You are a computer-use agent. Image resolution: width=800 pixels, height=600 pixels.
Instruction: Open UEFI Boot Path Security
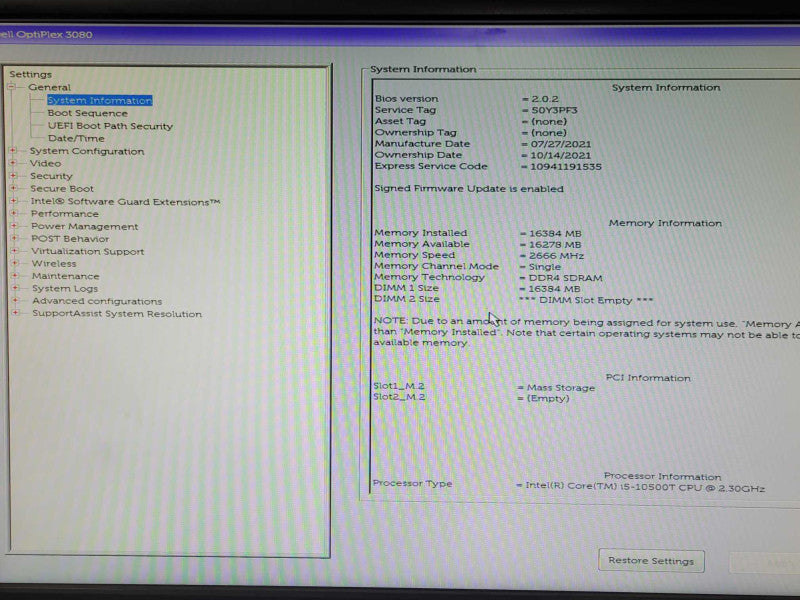pyautogui.click(x=110, y=126)
